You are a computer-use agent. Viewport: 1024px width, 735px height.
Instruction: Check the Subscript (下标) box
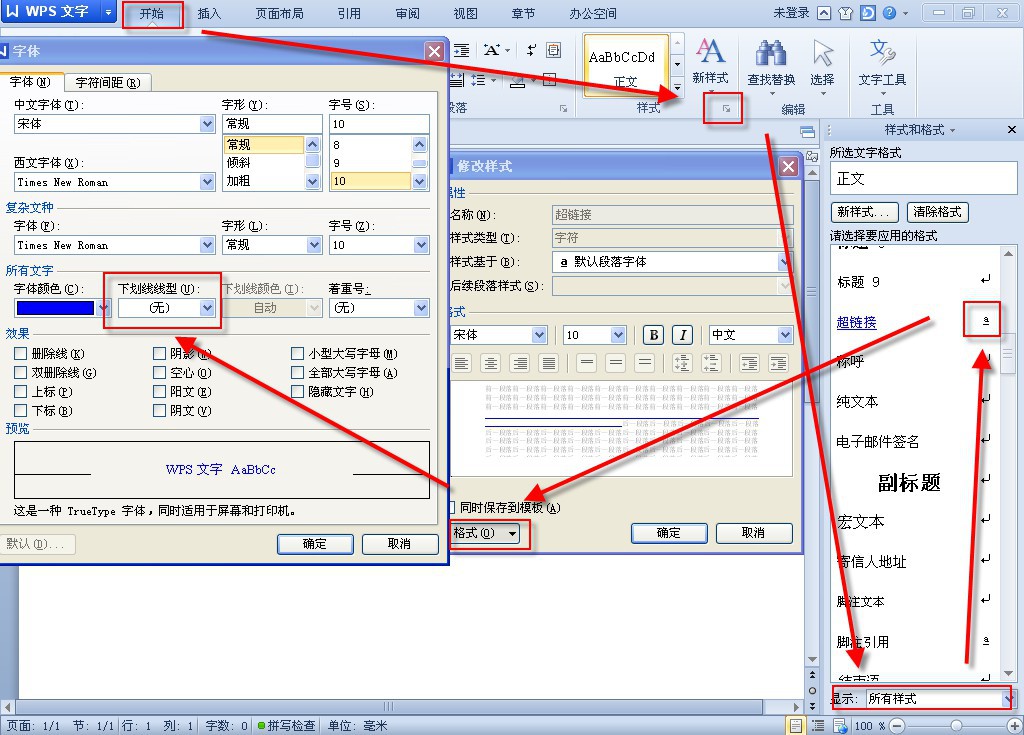(20, 410)
